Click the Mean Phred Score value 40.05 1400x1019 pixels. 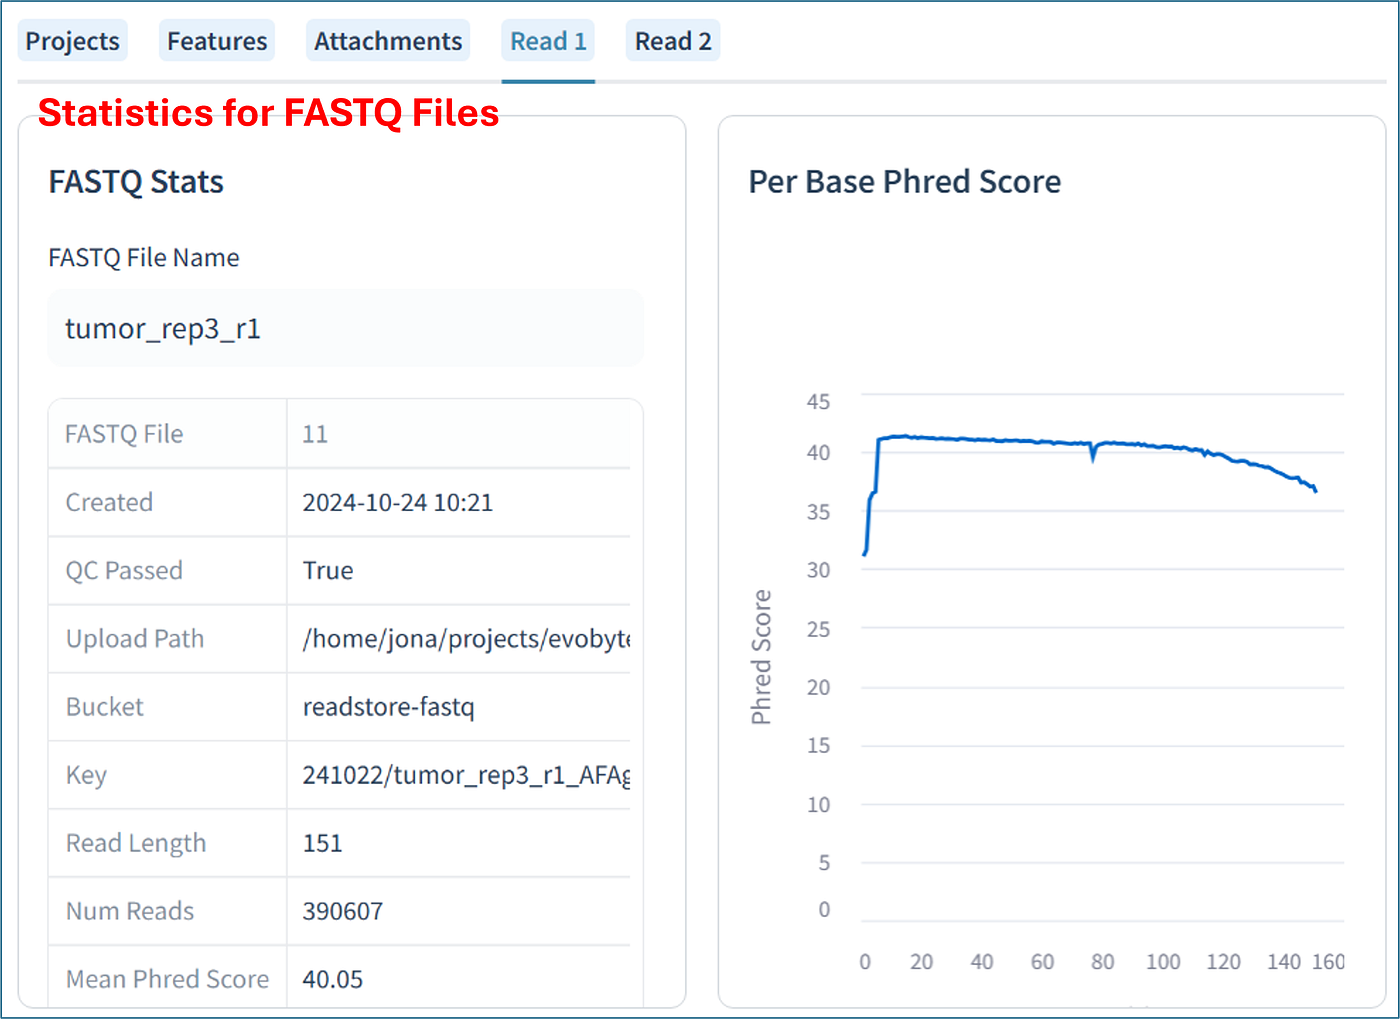(x=332, y=979)
